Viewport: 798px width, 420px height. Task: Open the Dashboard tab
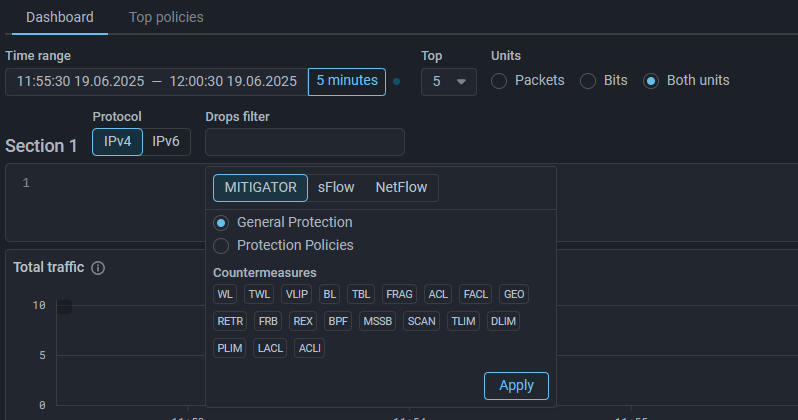point(60,17)
